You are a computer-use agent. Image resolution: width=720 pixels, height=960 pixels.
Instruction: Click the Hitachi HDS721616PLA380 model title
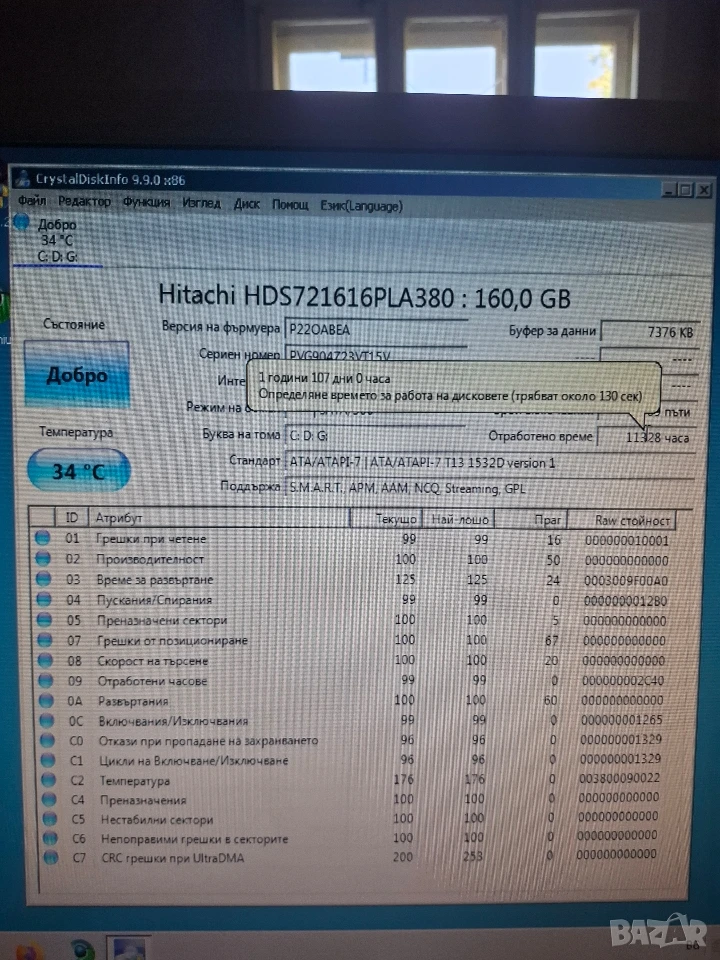[x=364, y=297]
